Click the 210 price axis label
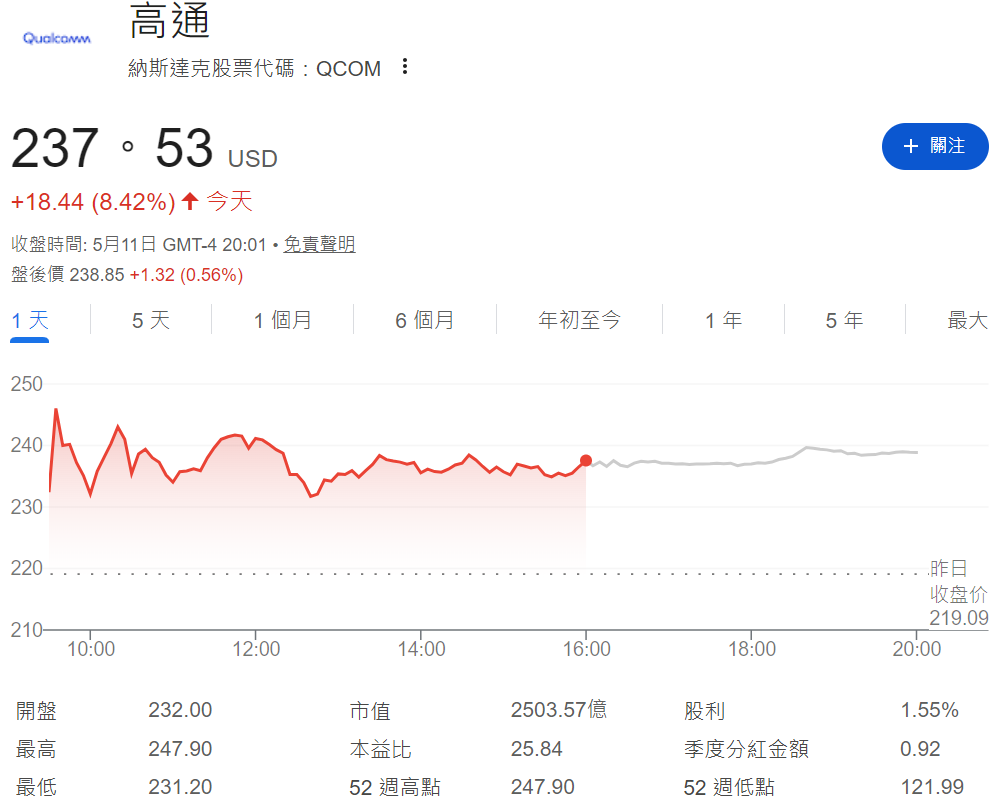Viewport: 1001px width, 796px height. point(26,630)
